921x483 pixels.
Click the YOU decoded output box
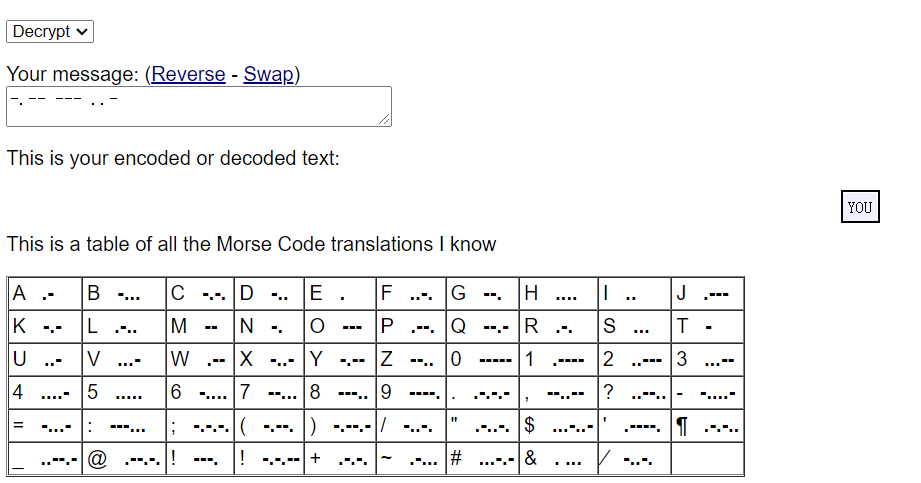860,207
